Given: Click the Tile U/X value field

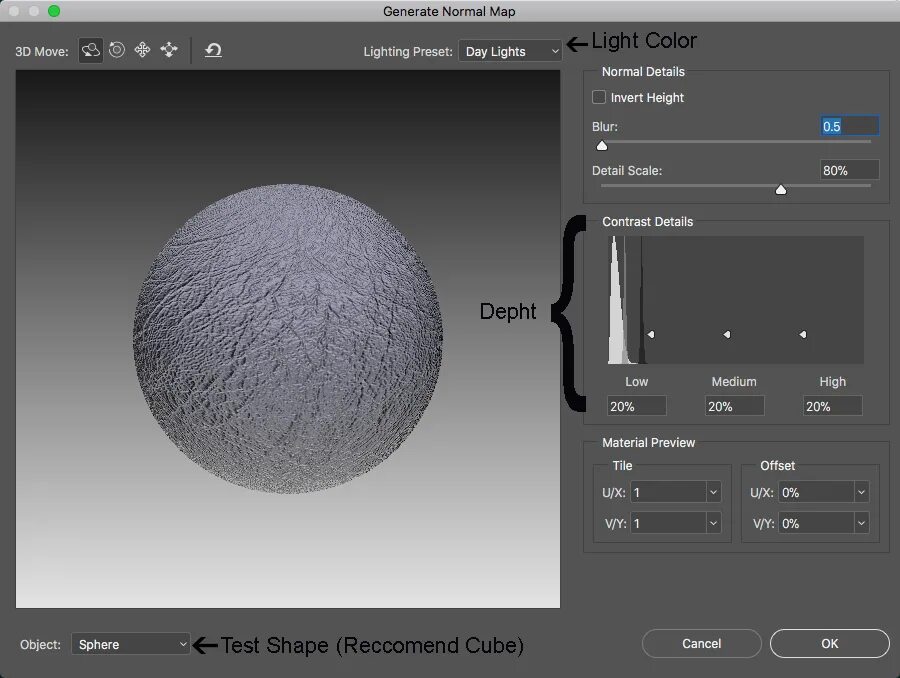Looking at the screenshot, I should (x=668, y=492).
